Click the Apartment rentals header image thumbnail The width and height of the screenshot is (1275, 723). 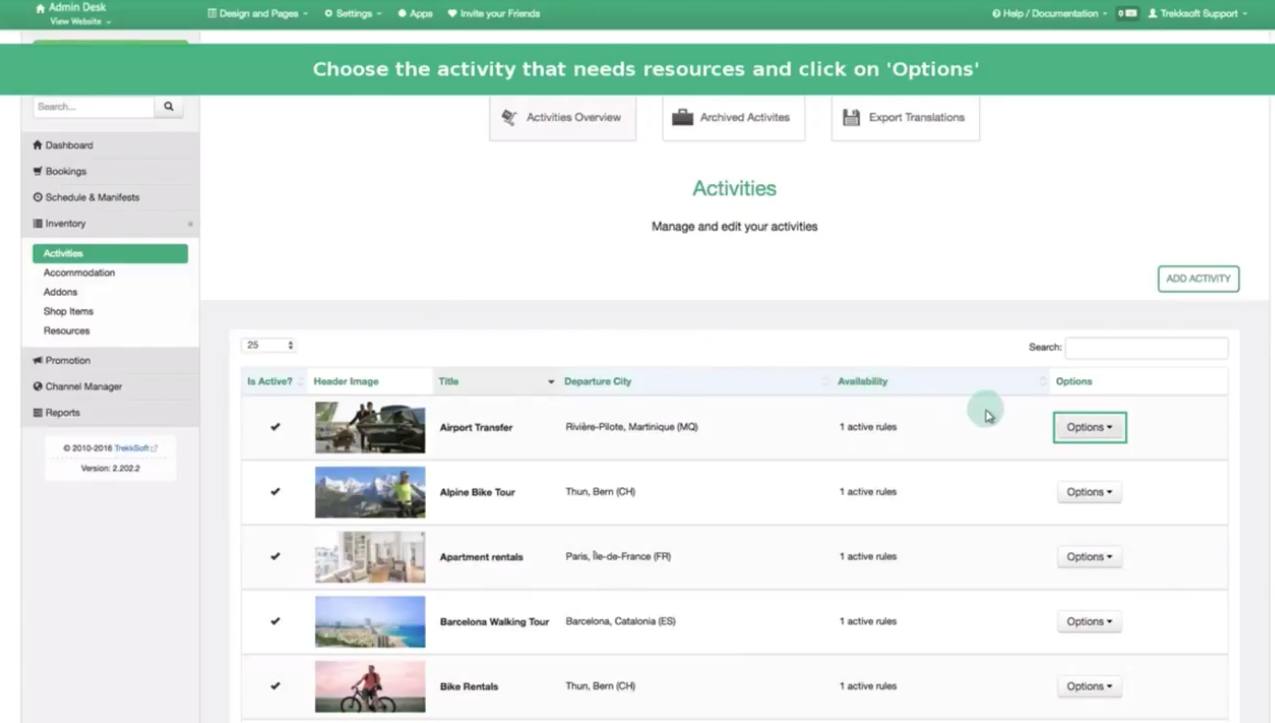click(x=370, y=557)
